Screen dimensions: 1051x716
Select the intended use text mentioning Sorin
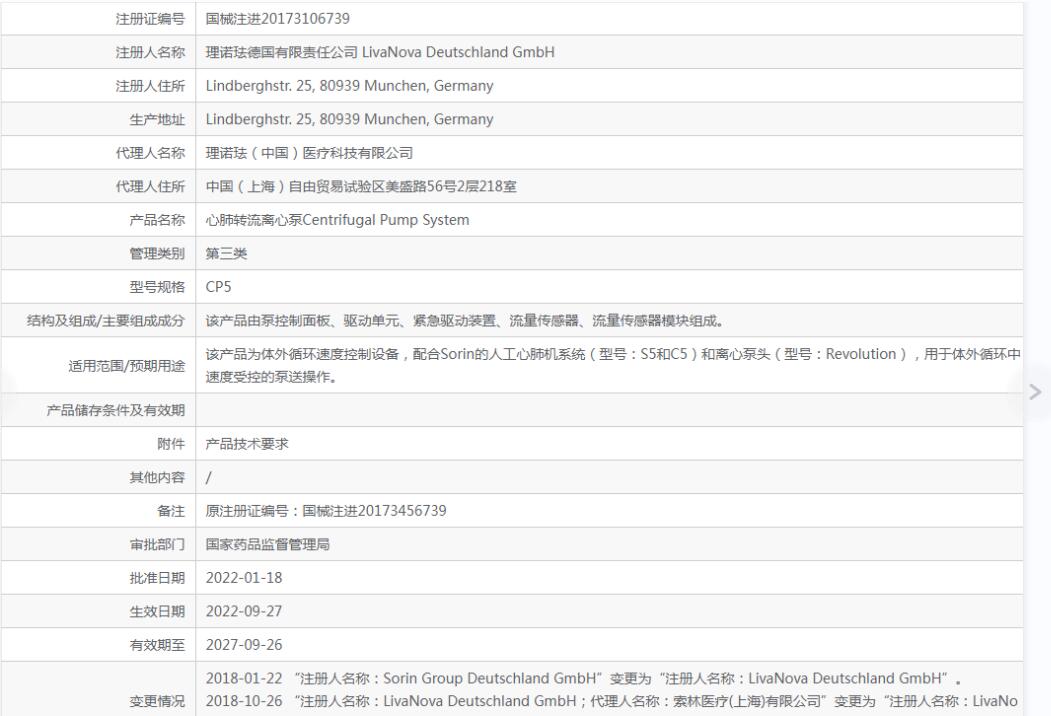[613, 365]
